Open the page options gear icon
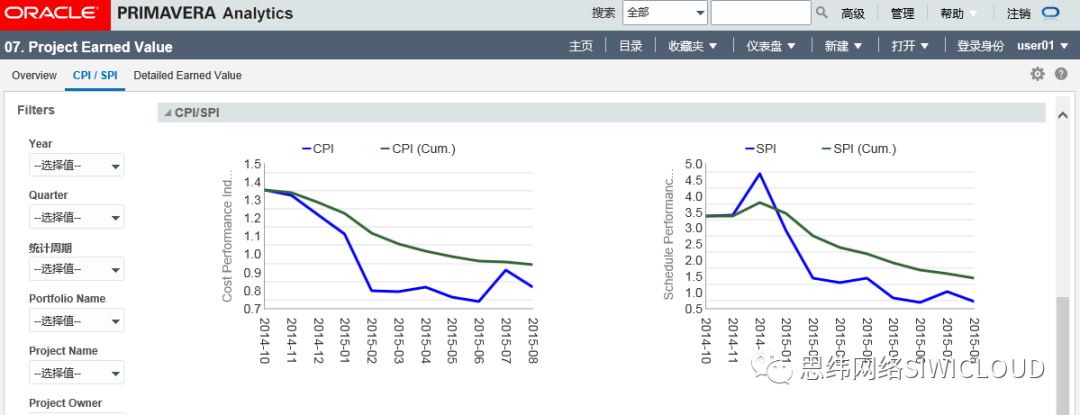The image size is (1080, 415). click(1037, 74)
